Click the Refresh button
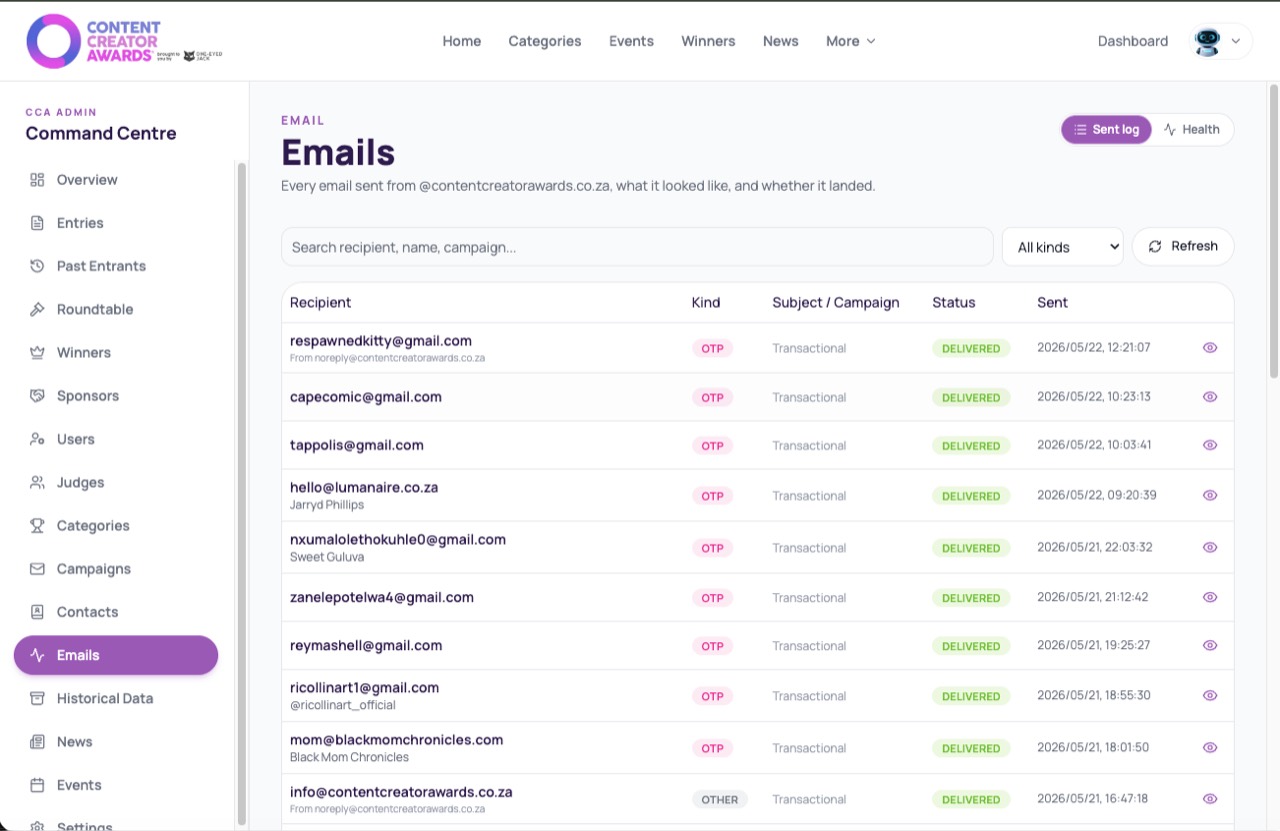The image size is (1280, 831). pos(1183,246)
